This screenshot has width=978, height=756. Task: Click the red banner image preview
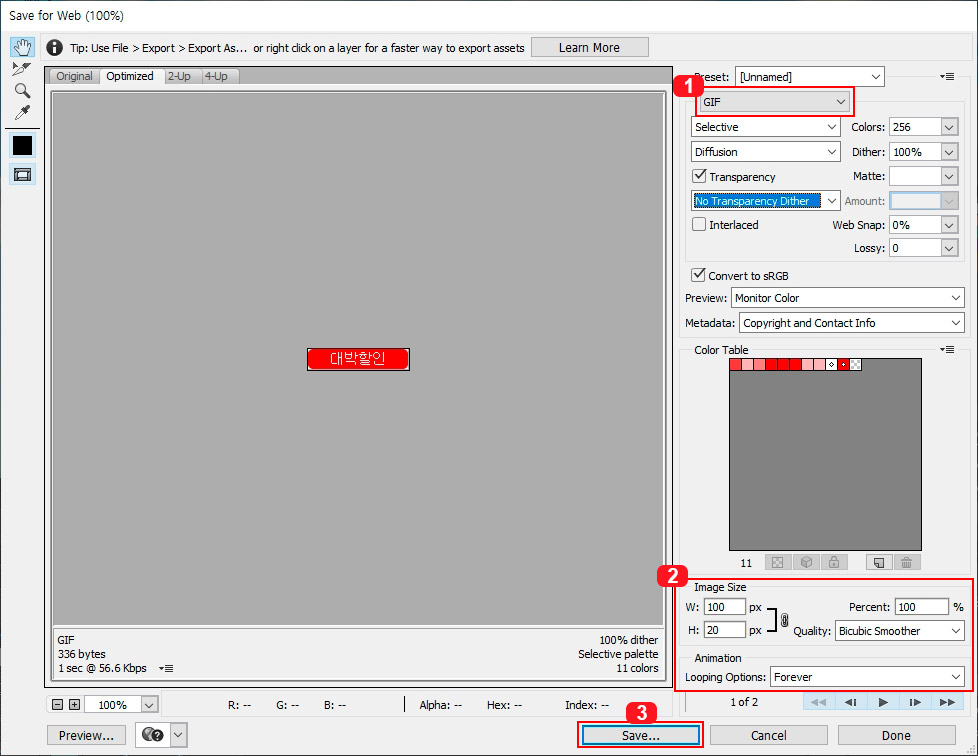pos(358,359)
